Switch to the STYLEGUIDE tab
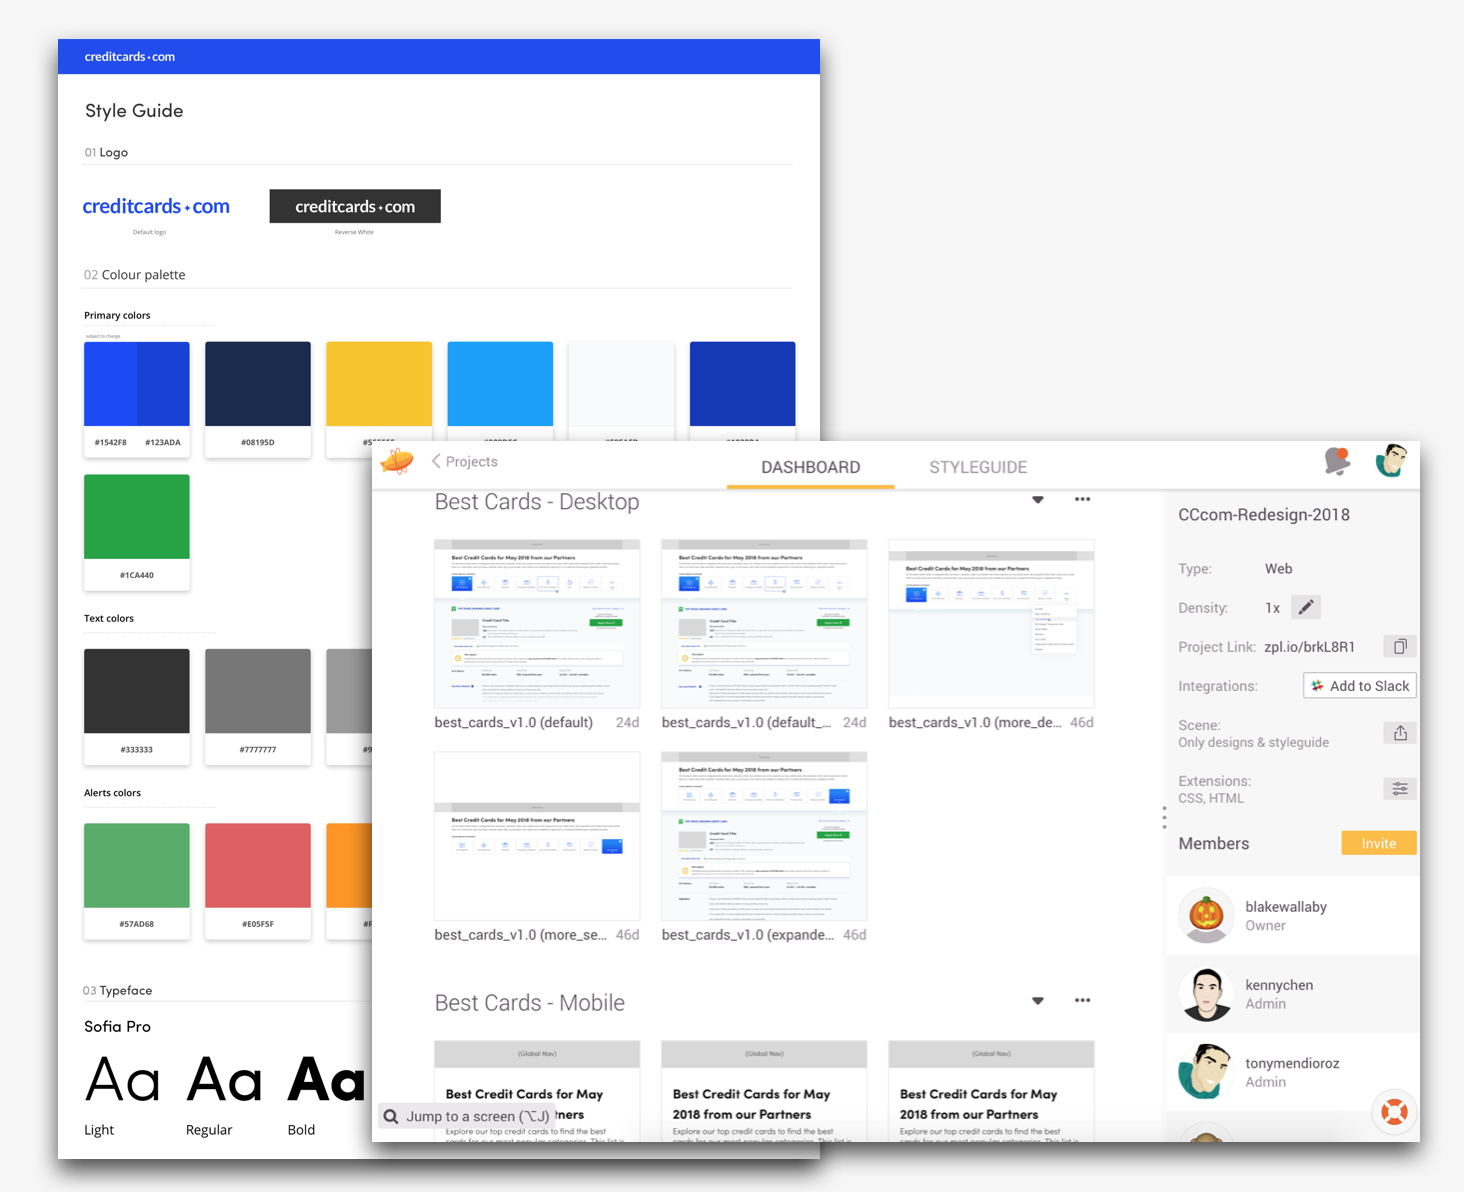The image size is (1464, 1192). (x=978, y=467)
